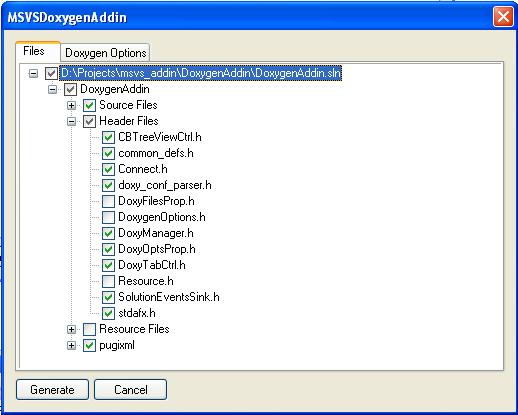Close the MSVSDoxygenAddin dialog

pos(503,17)
